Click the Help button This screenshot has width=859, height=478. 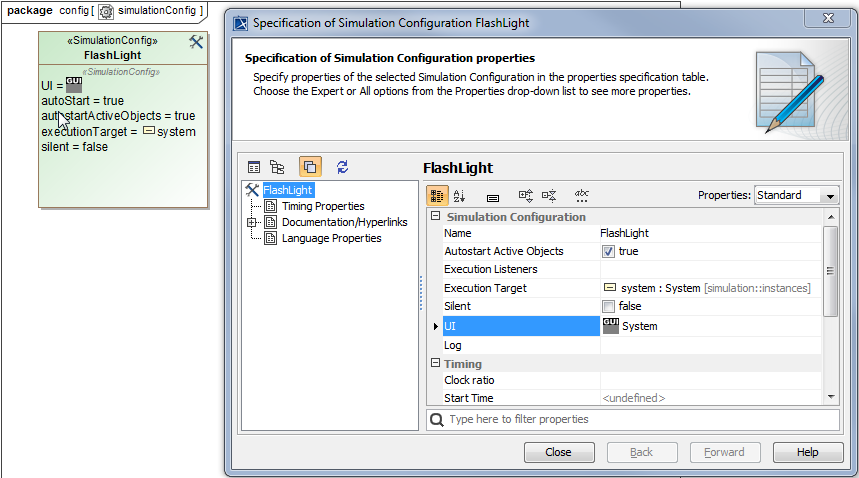pos(808,452)
